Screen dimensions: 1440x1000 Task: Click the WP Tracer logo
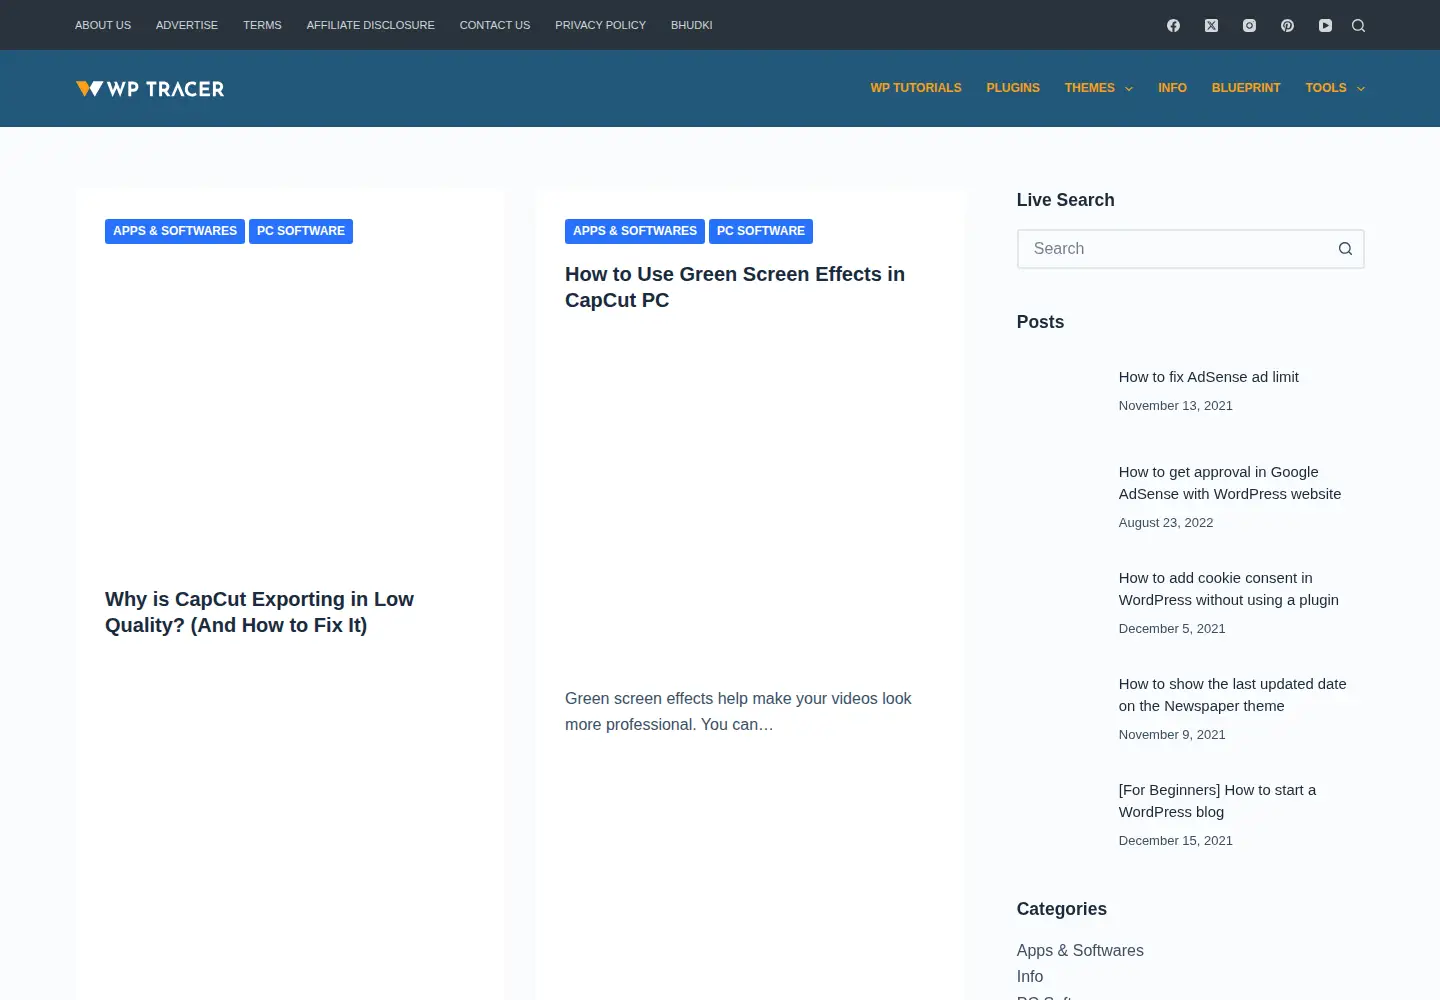click(x=150, y=88)
